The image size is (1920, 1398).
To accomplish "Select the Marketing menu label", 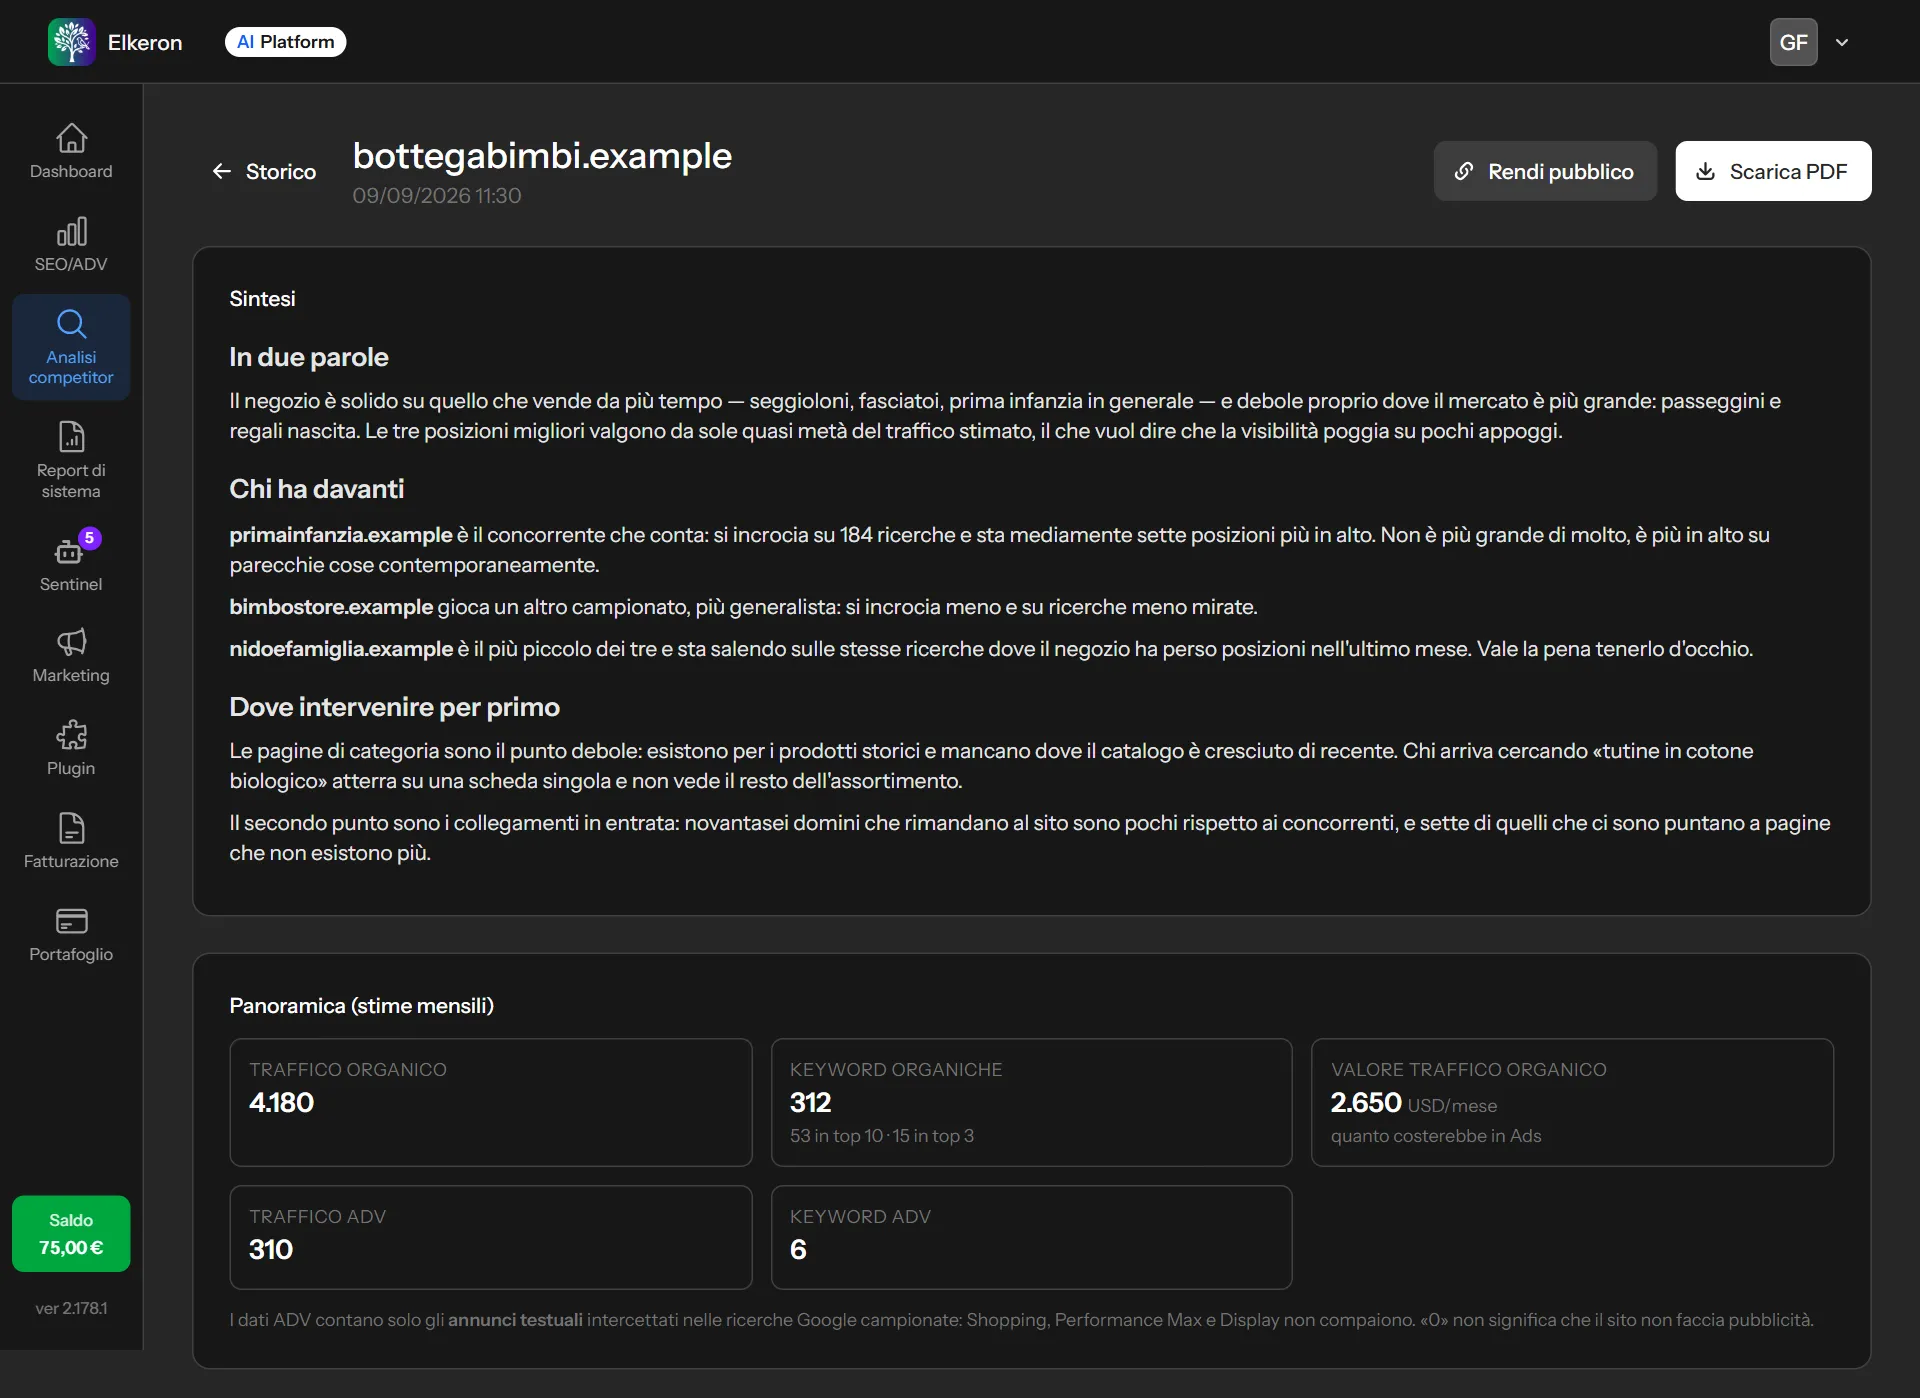I will tap(71, 675).
